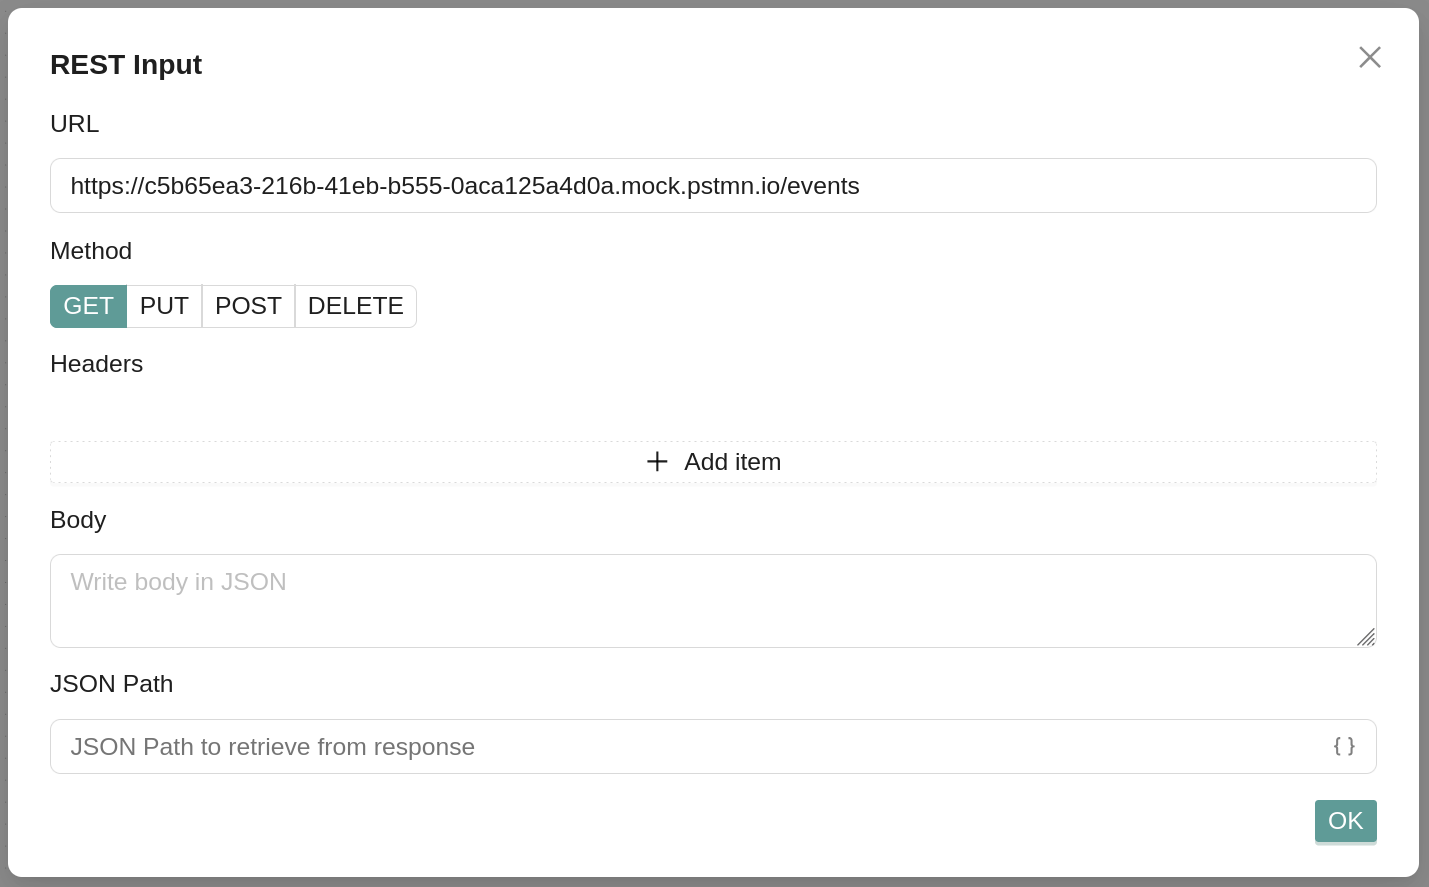Focus the URL text field
This screenshot has height=887, width=1429.
coord(713,186)
